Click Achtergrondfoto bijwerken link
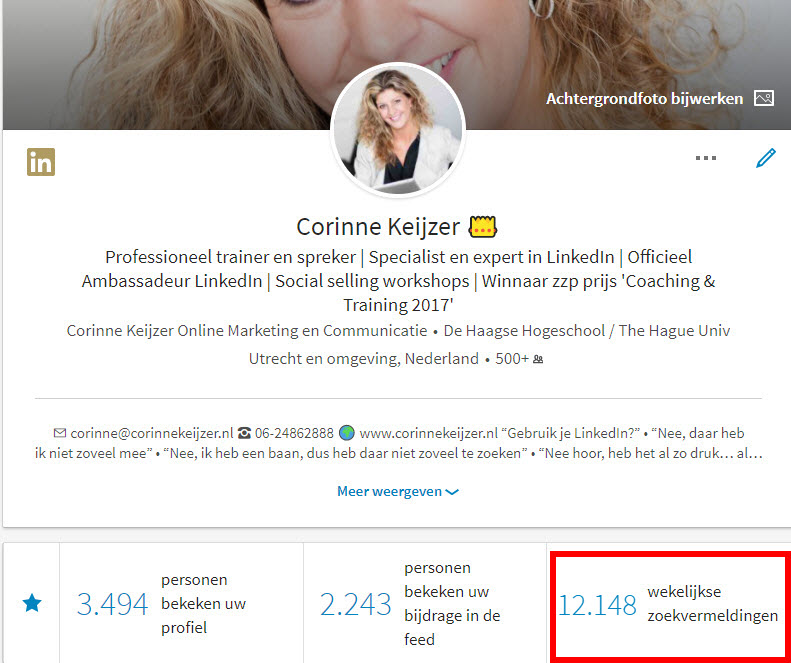 coord(644,98)
